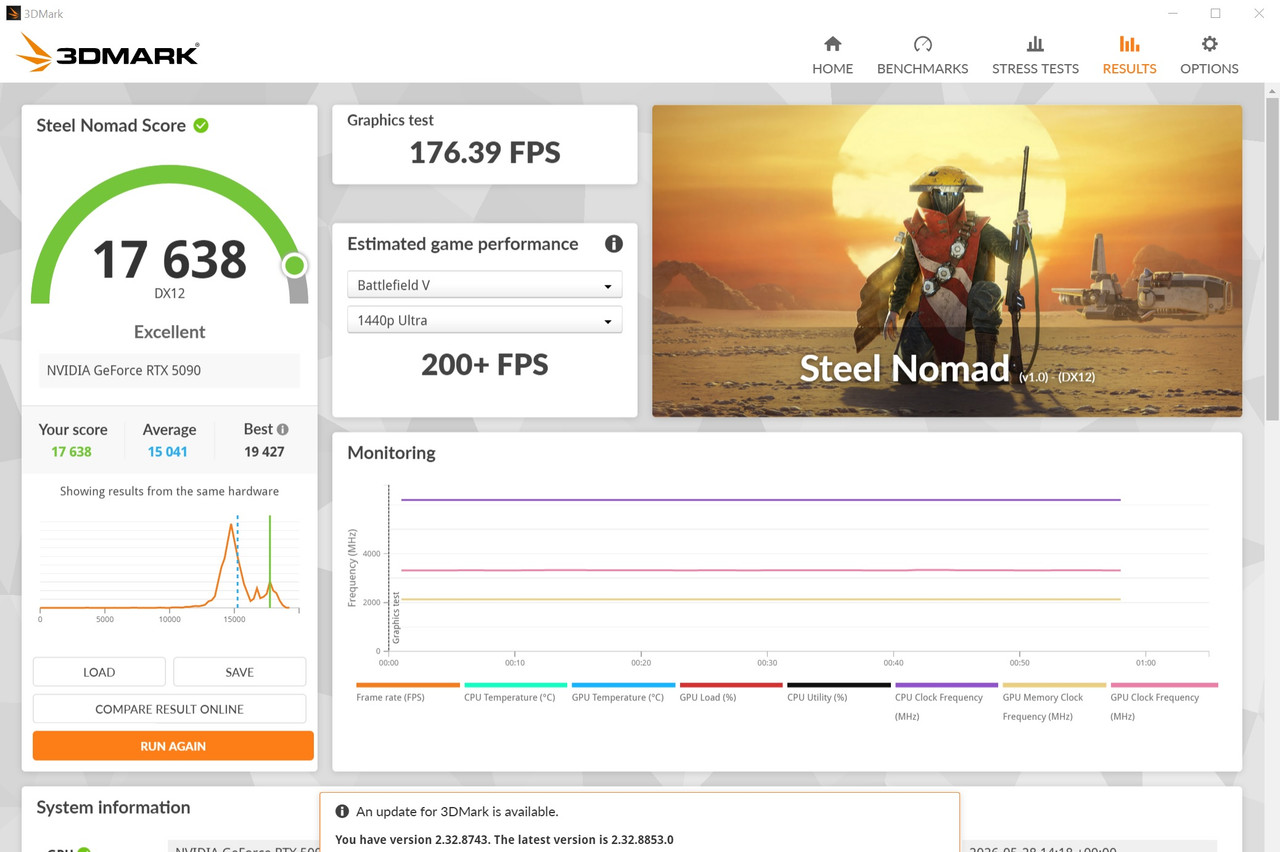The width and height of the screenshot is (1280, 852).
Task: Click the Steel Nomad Score heading
Action: 111,125
